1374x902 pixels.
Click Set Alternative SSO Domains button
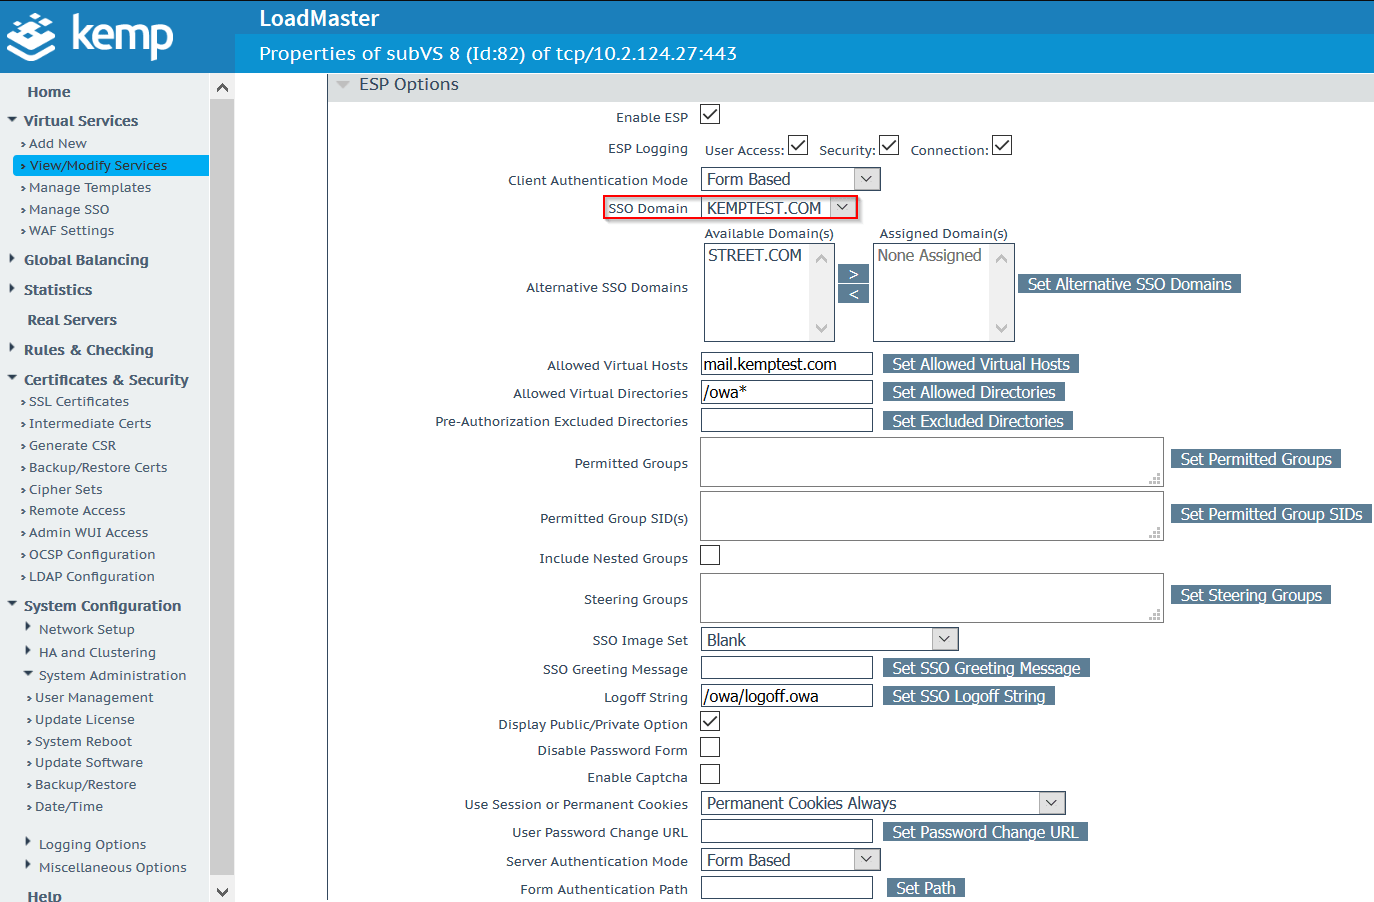(1129, 284)
